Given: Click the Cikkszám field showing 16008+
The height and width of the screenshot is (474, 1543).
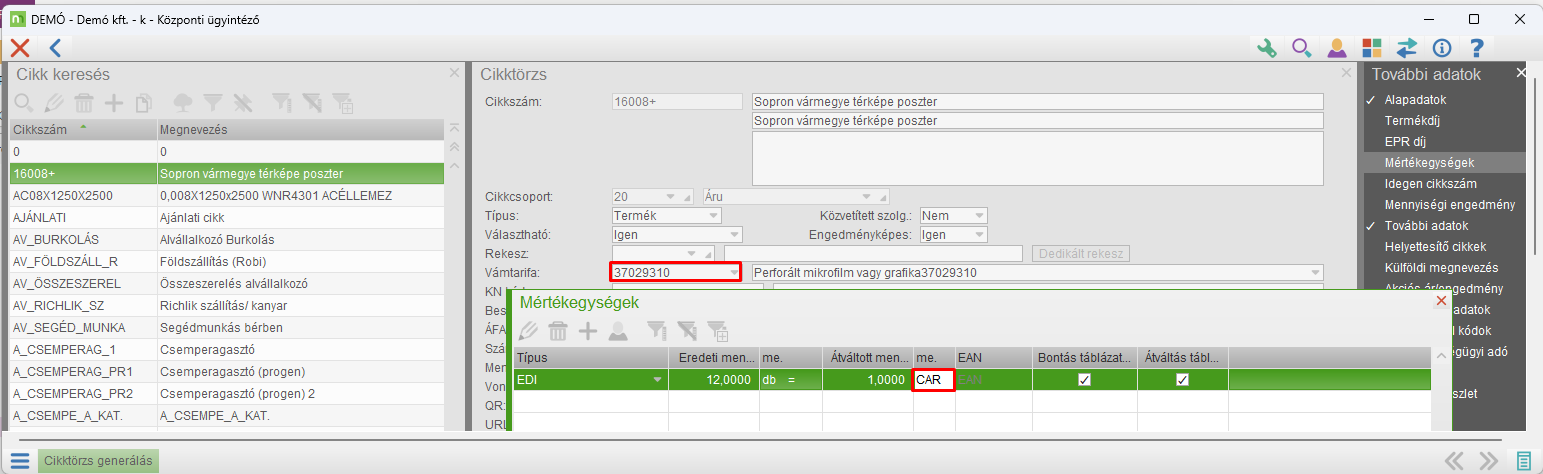Looking at the screenshot, I should pyautogui.click(x=676, y=102).
